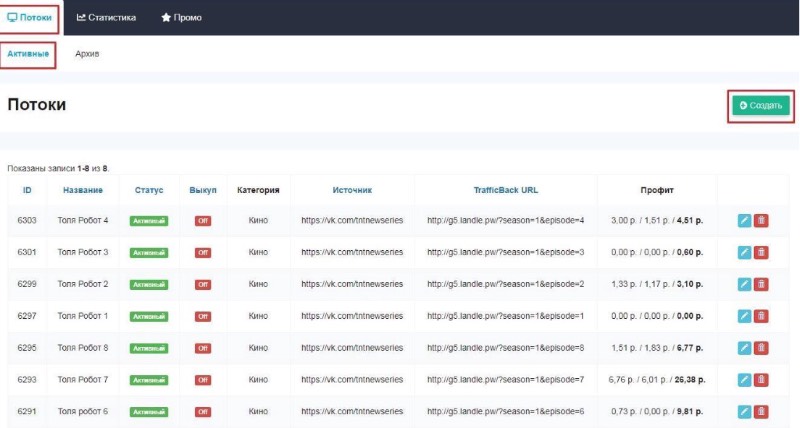Screen dimensions: 800x428
Task: Edit Толя Робот 7 with pencil icon
Action: [x=743, y=380]
